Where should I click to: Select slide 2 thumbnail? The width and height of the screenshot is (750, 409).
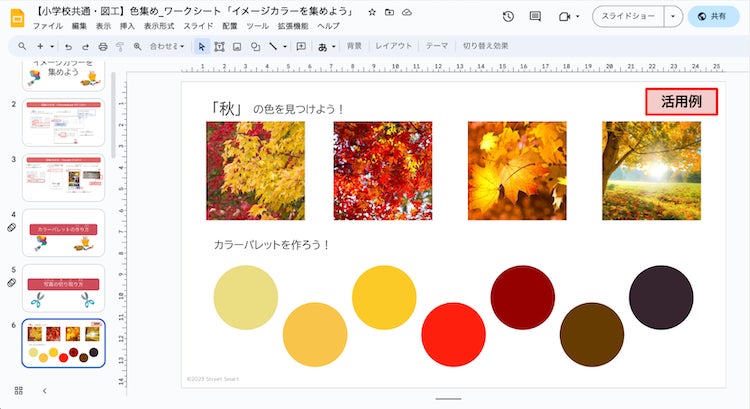(63, 122)
